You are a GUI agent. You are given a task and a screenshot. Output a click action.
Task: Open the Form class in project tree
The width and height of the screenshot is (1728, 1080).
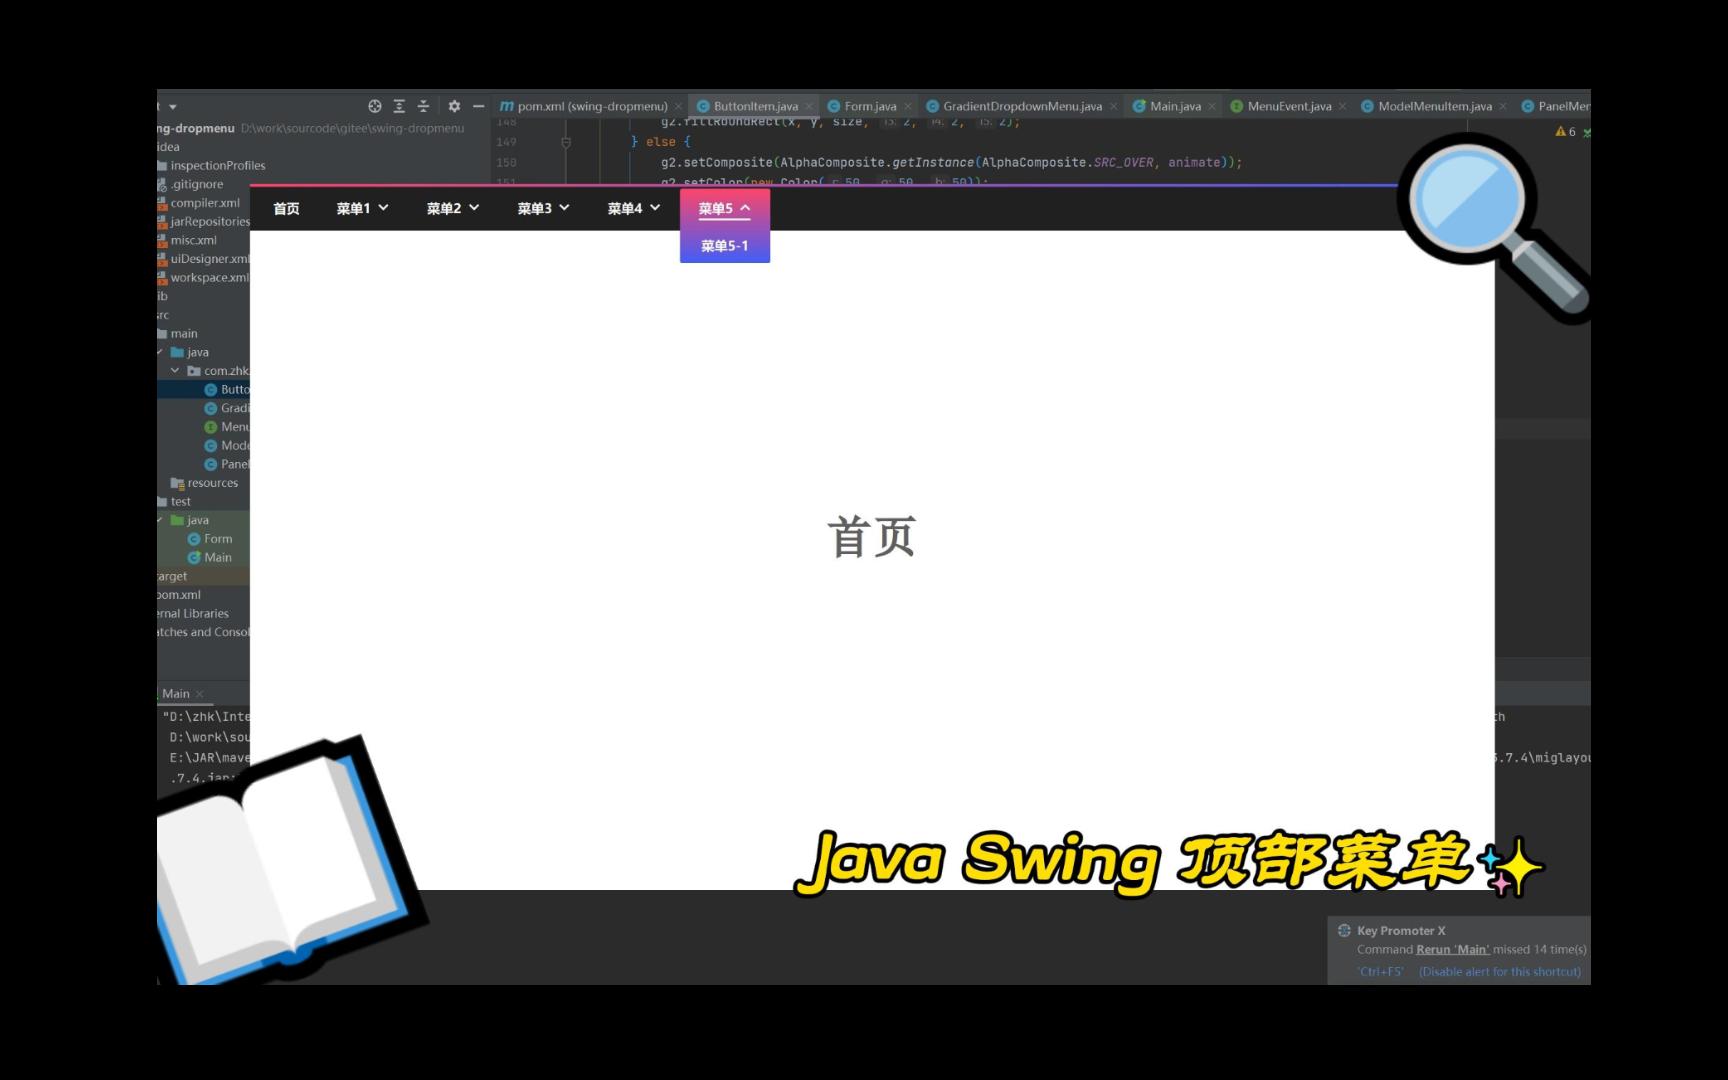coord(210,538)
